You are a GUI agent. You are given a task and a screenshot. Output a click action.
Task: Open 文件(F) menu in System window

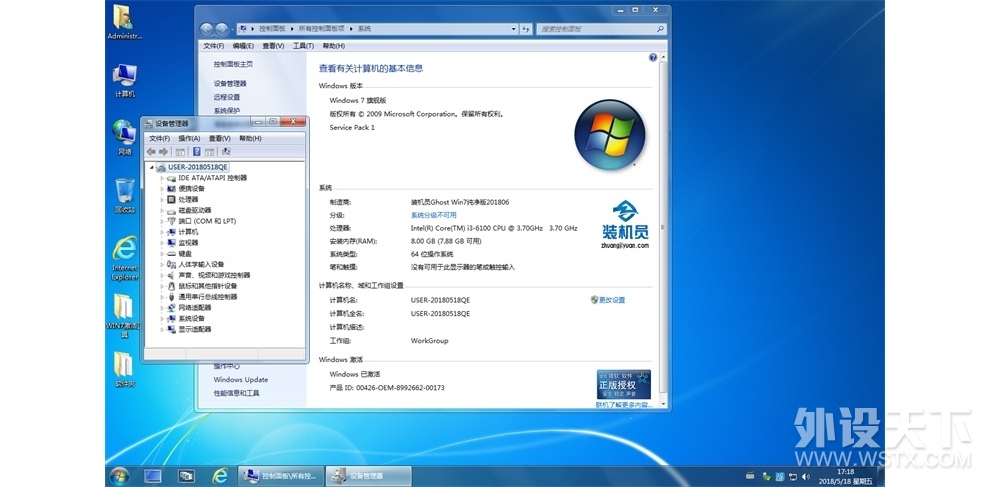(x=213, y=46)
